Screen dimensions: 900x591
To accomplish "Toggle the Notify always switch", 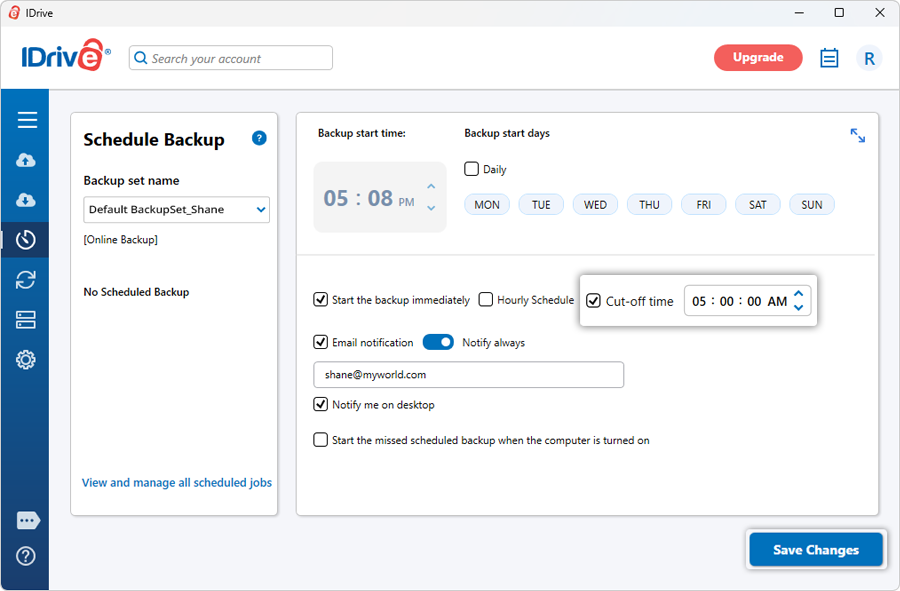I will pyautogui.click(x=438, y=342).
